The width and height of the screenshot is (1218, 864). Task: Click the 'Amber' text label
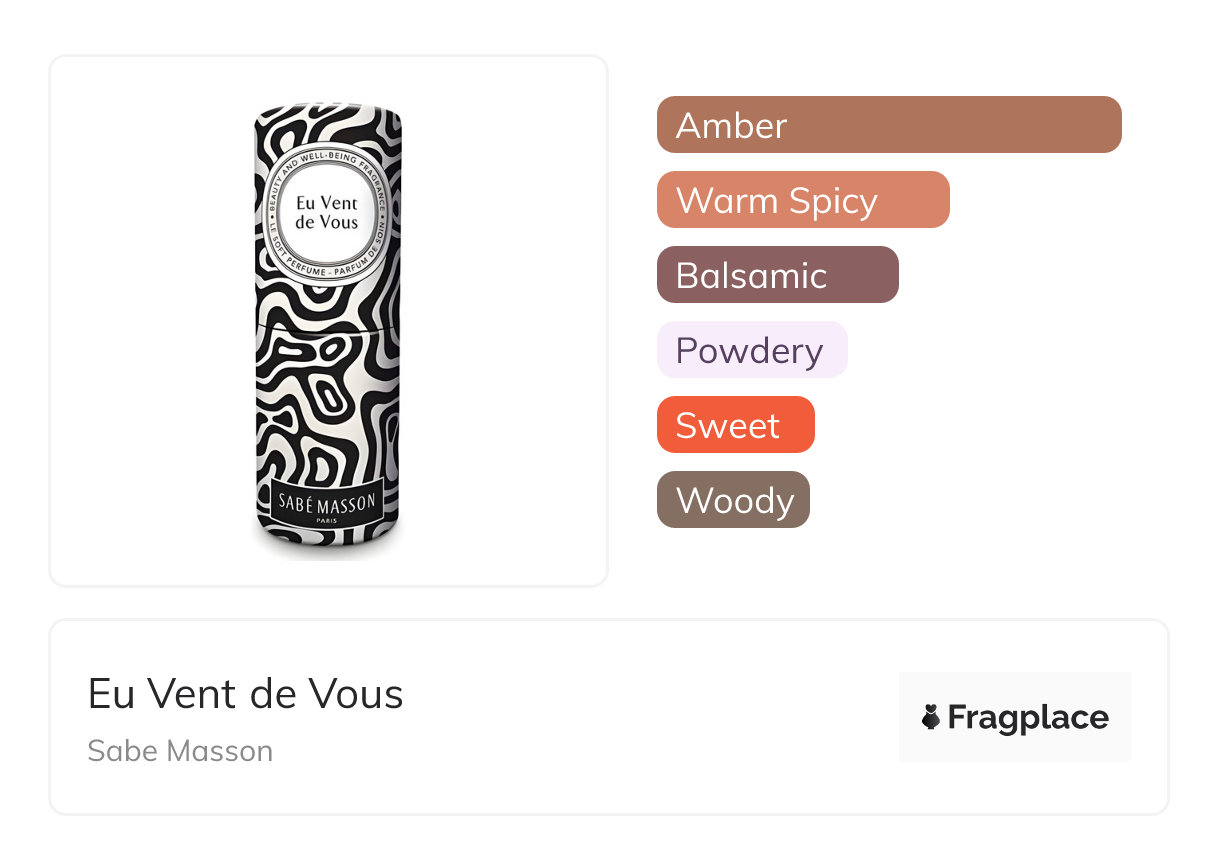pos(731,126)
